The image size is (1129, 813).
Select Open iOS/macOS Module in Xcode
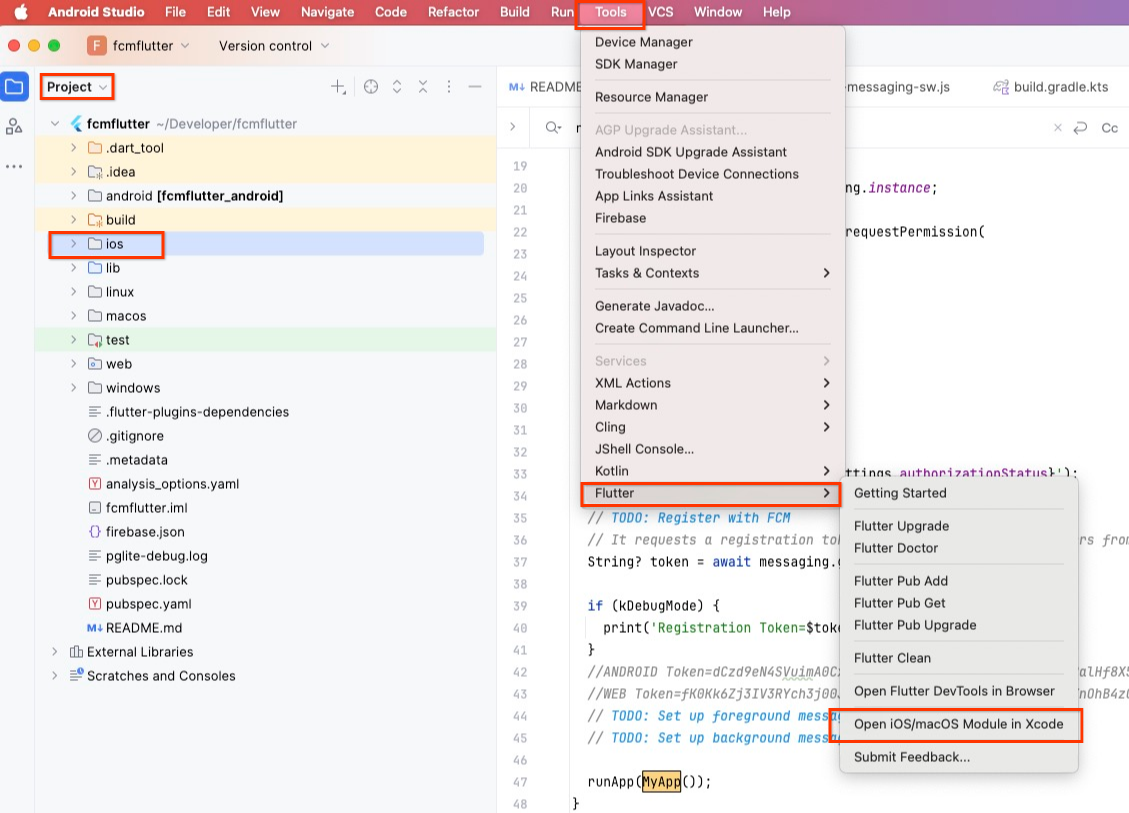tap(958, 724)
